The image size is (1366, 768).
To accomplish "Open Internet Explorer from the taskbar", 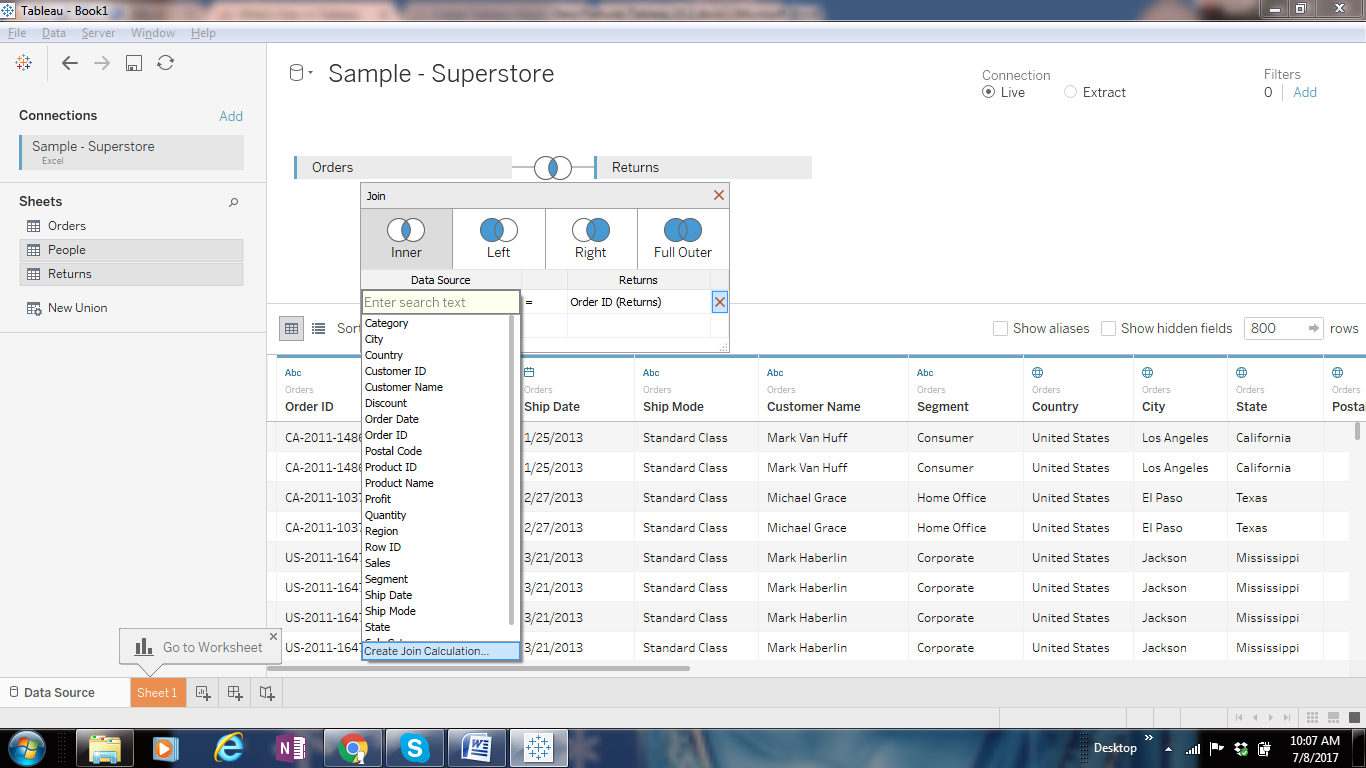I will [229, 747].
